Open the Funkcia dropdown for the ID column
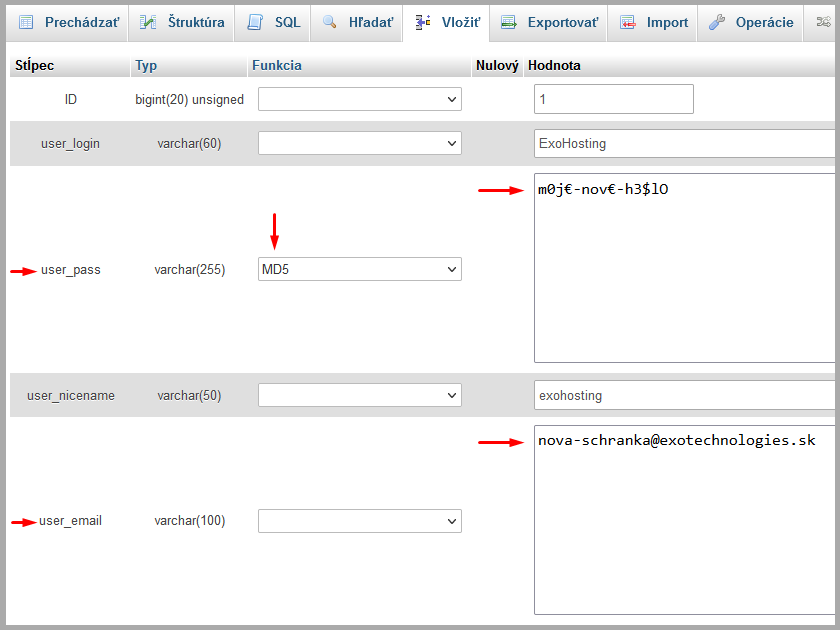The height and width of the screenshot is (630, 840). tap(360, 99)
